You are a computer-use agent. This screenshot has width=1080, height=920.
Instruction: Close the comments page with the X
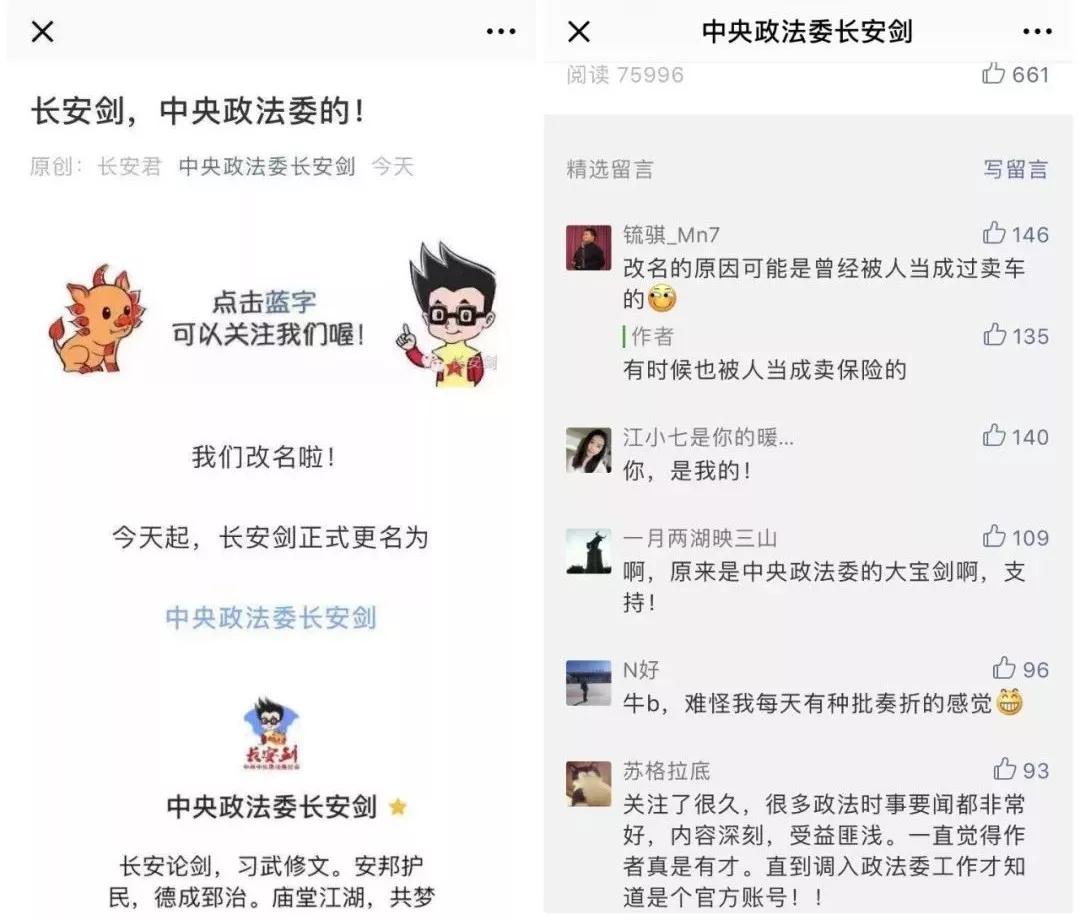[x=579, y=32]
